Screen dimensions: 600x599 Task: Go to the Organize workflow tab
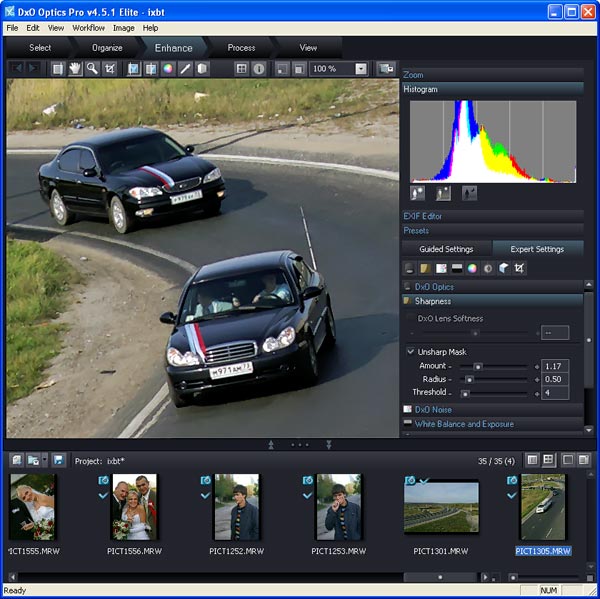[x=107, y=48]
